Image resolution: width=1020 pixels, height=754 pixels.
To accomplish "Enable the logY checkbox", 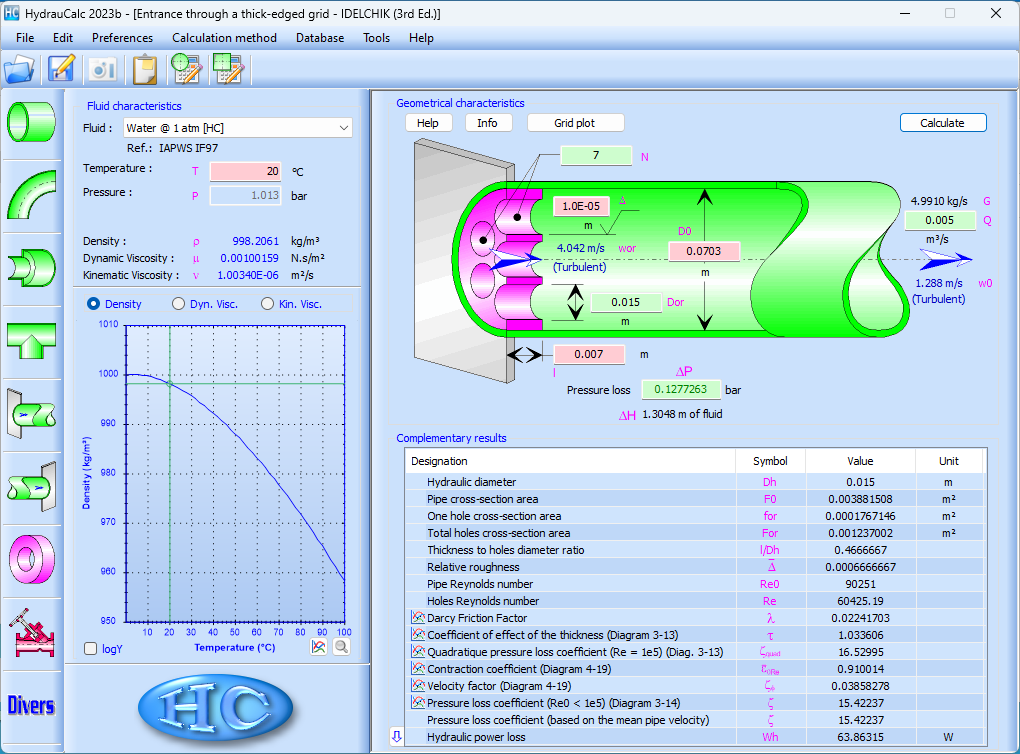I will click(x=91, y=648).
